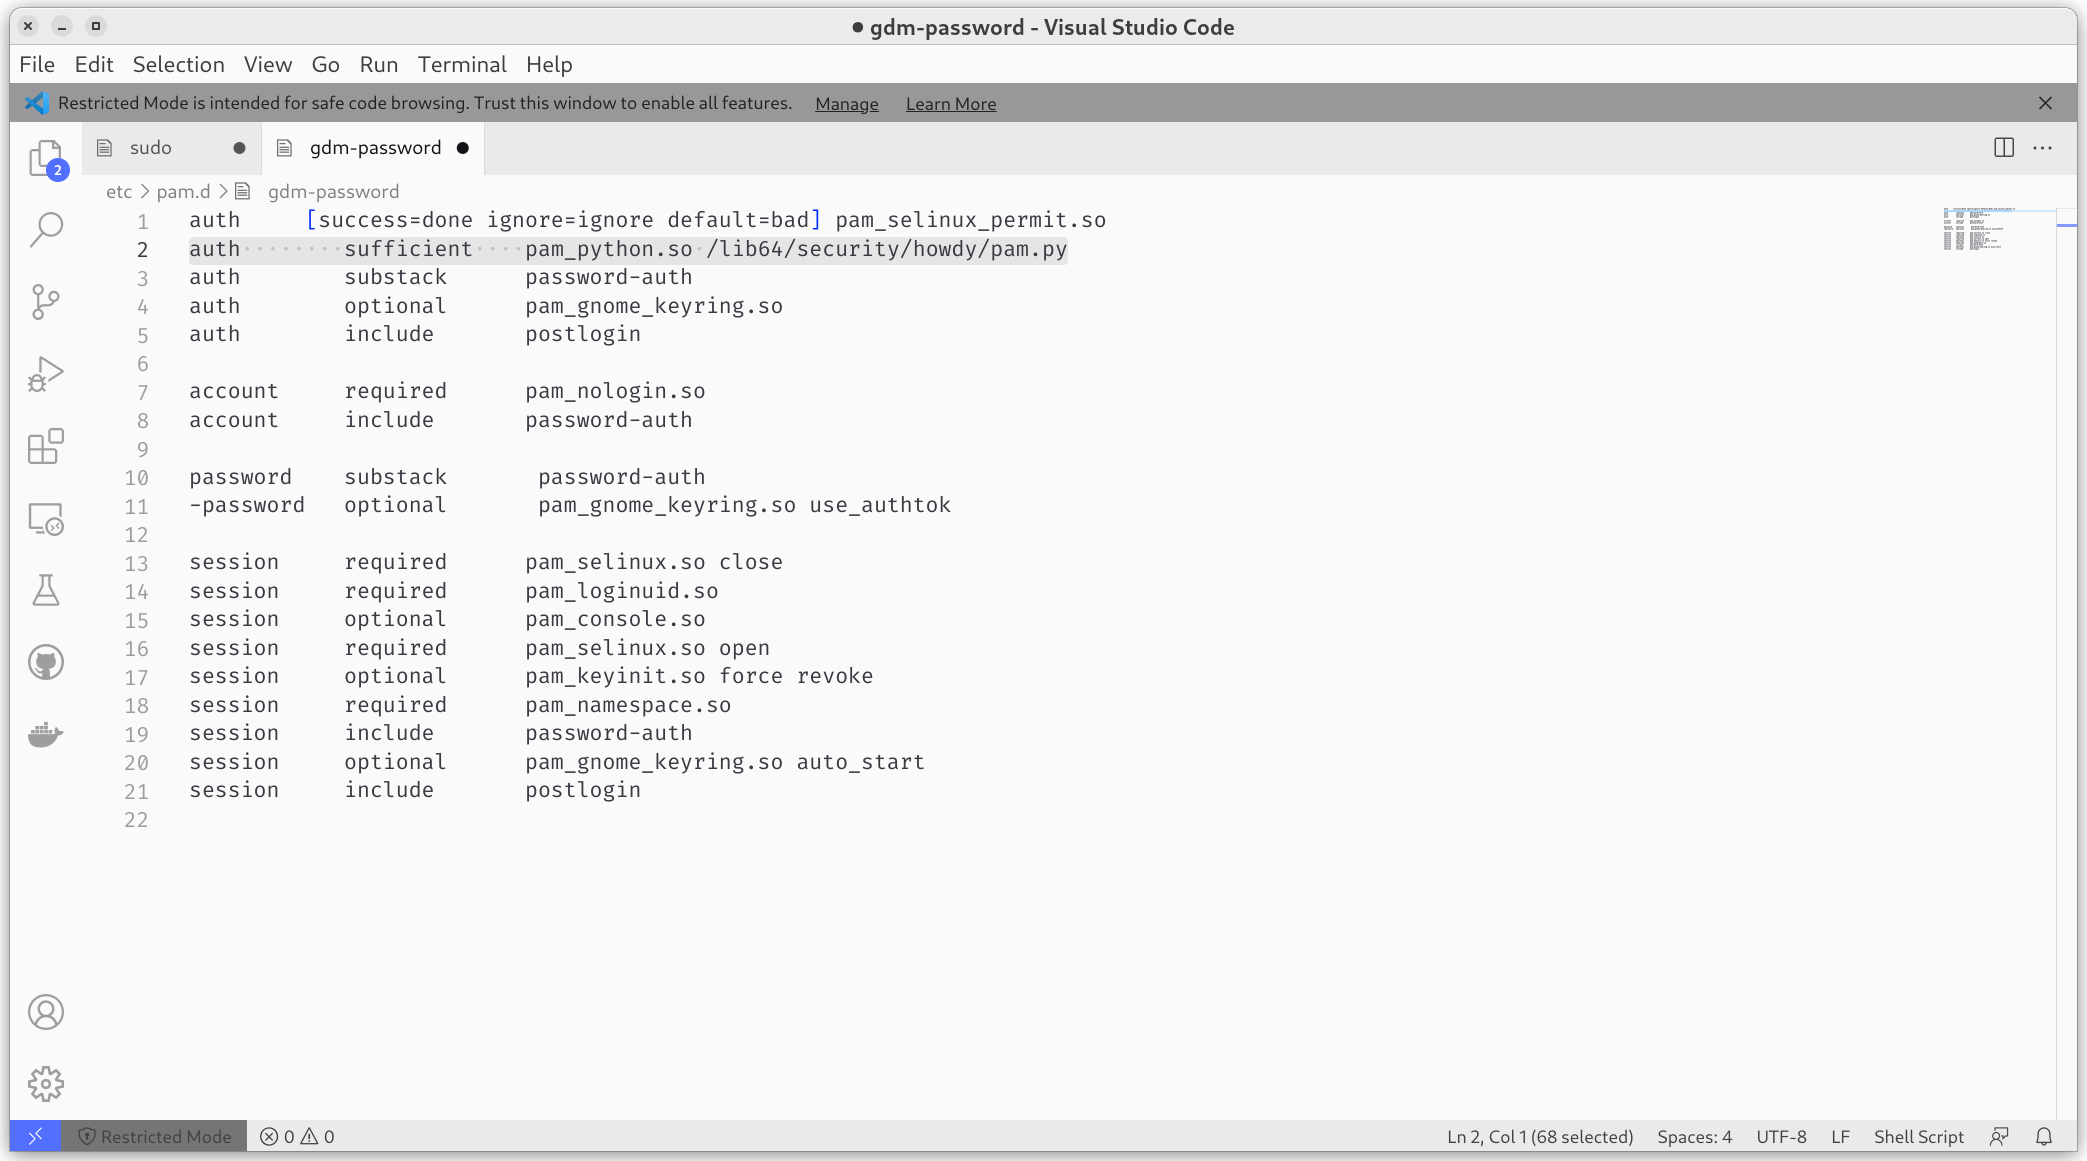This screenshot has width=2087, height=1161.
Task: Click the Run and Debug icon
Action: coord(46,373)
